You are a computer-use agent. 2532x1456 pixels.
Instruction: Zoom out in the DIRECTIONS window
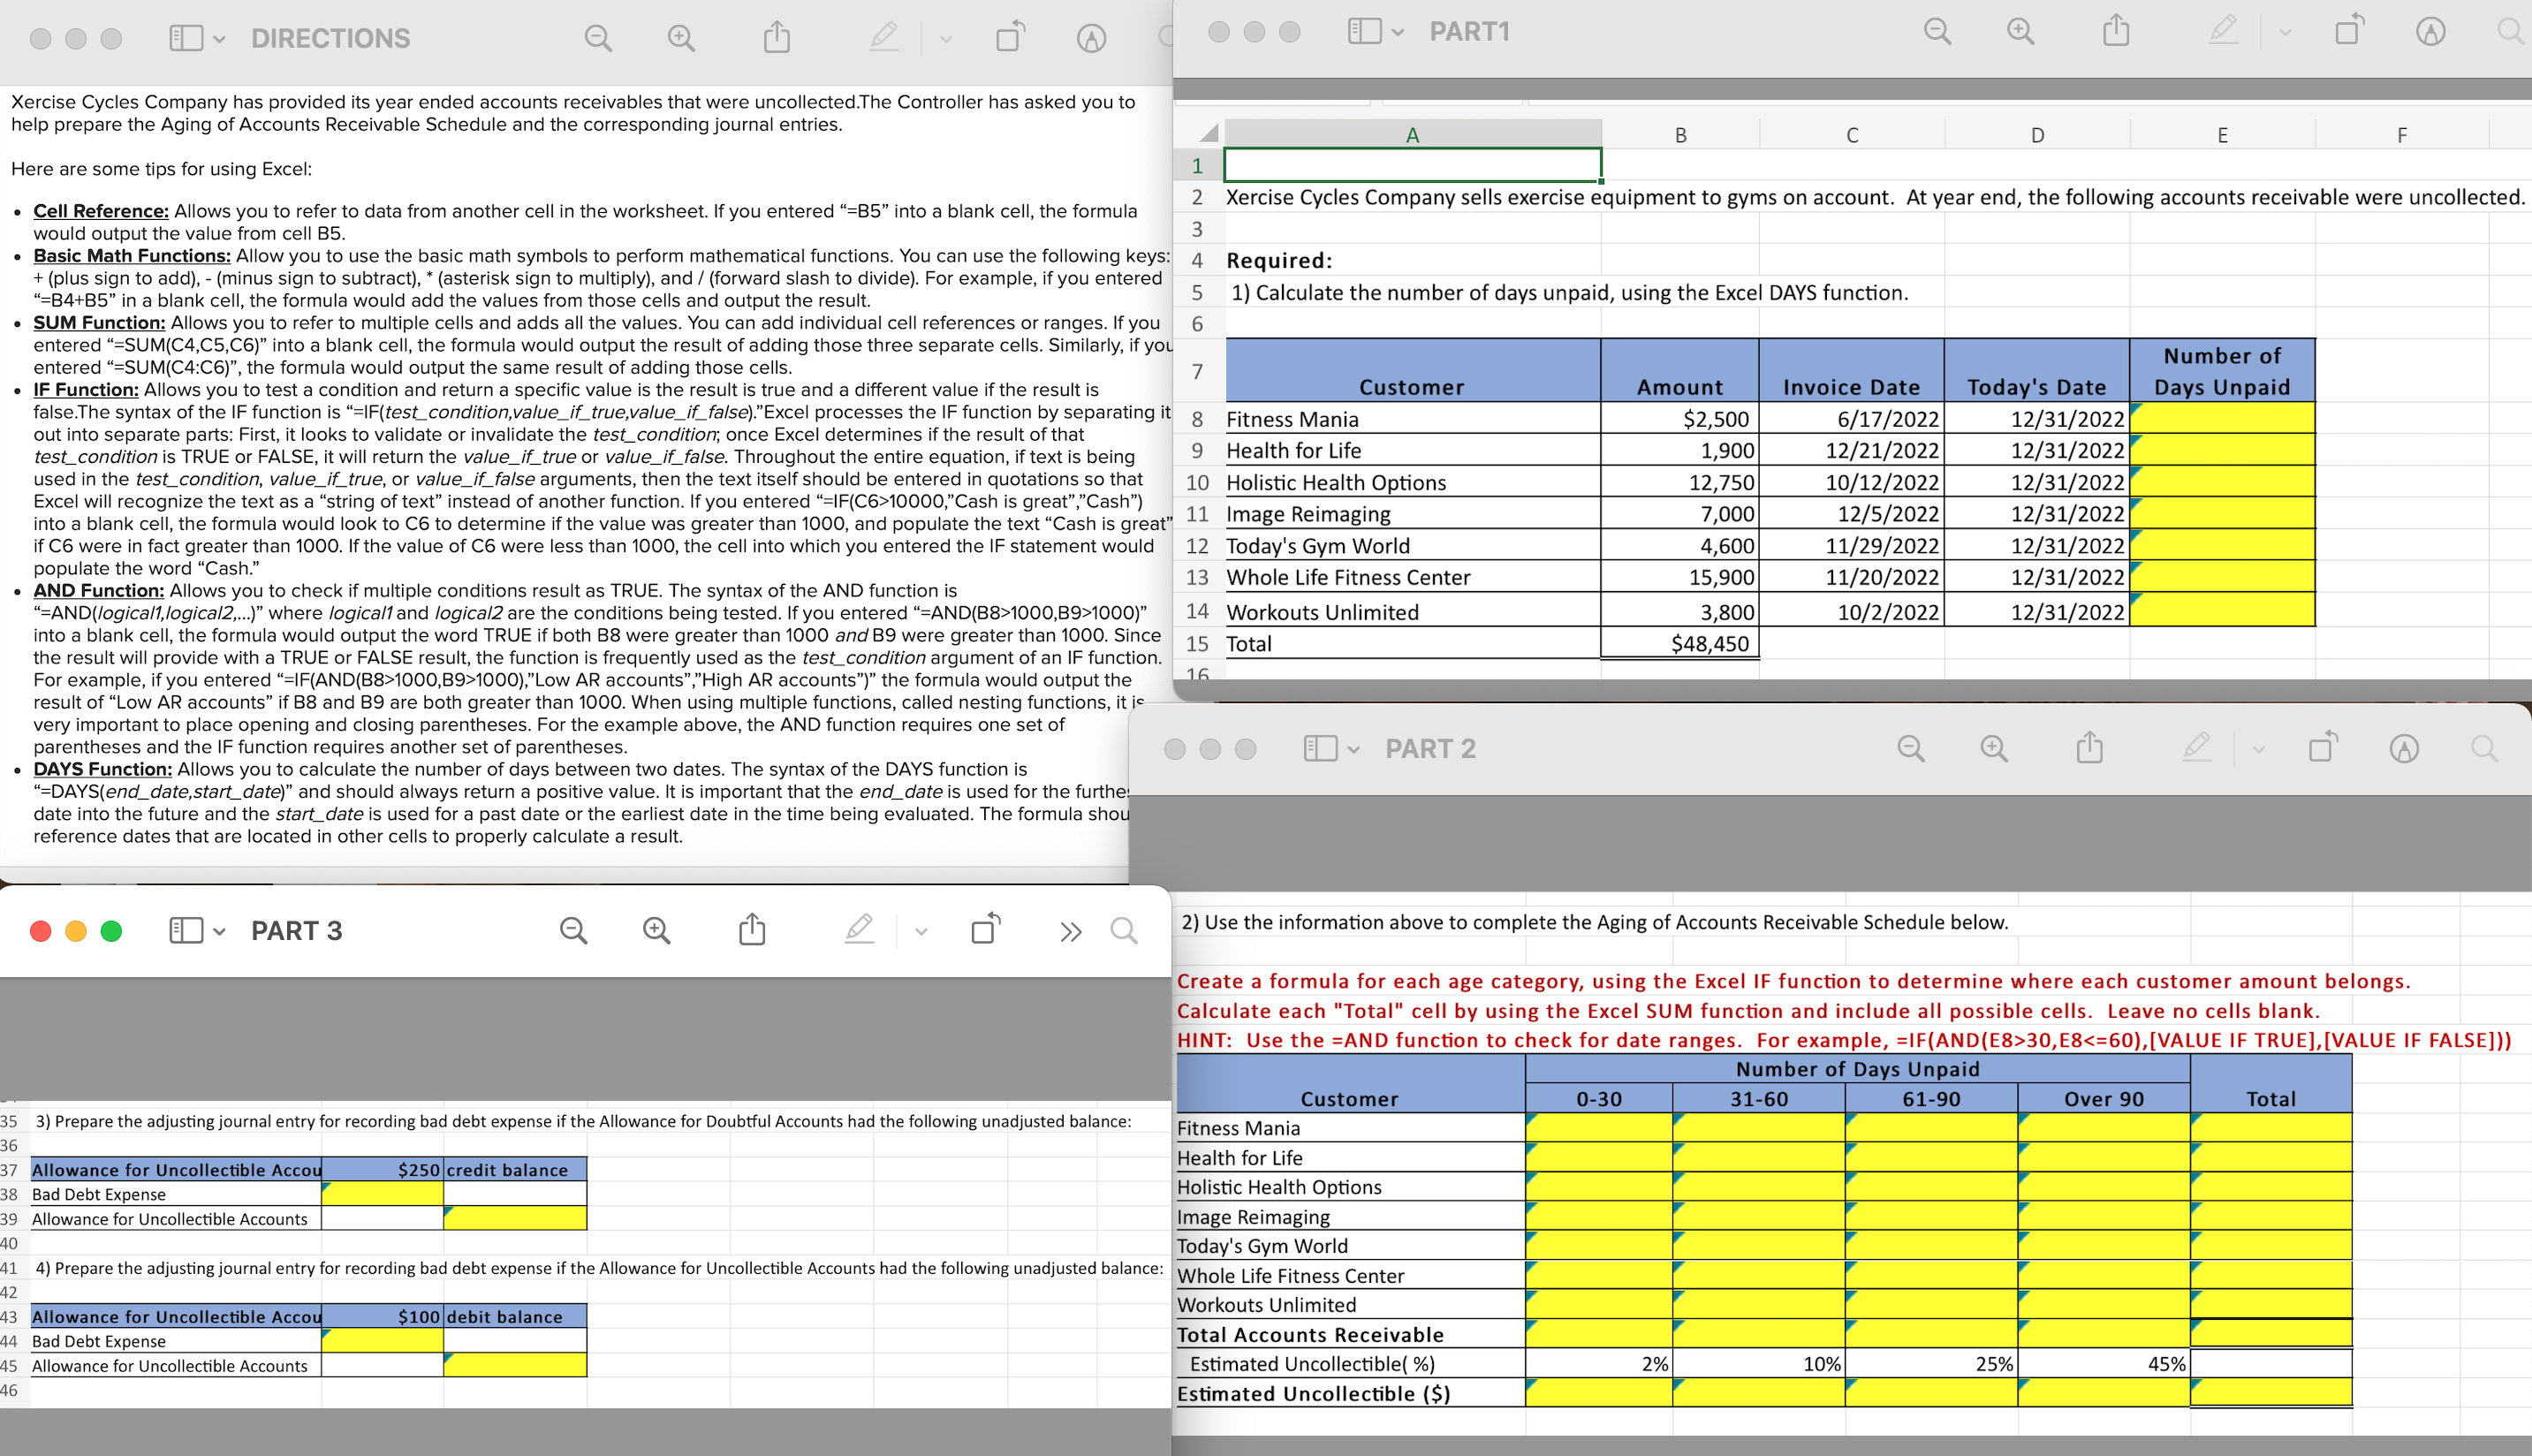coord(598,38)
